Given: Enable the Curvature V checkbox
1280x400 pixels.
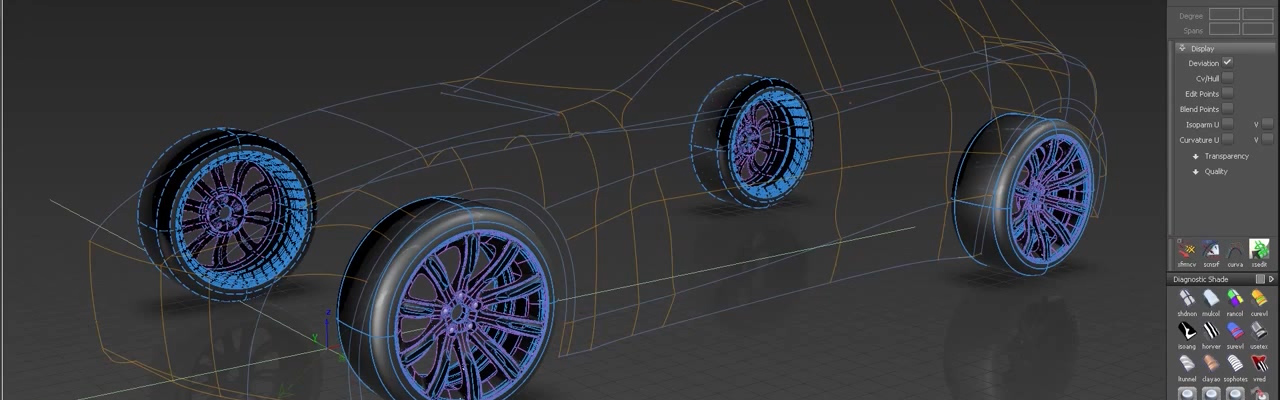Looking at the screenshot, I should coord(1267,139).
